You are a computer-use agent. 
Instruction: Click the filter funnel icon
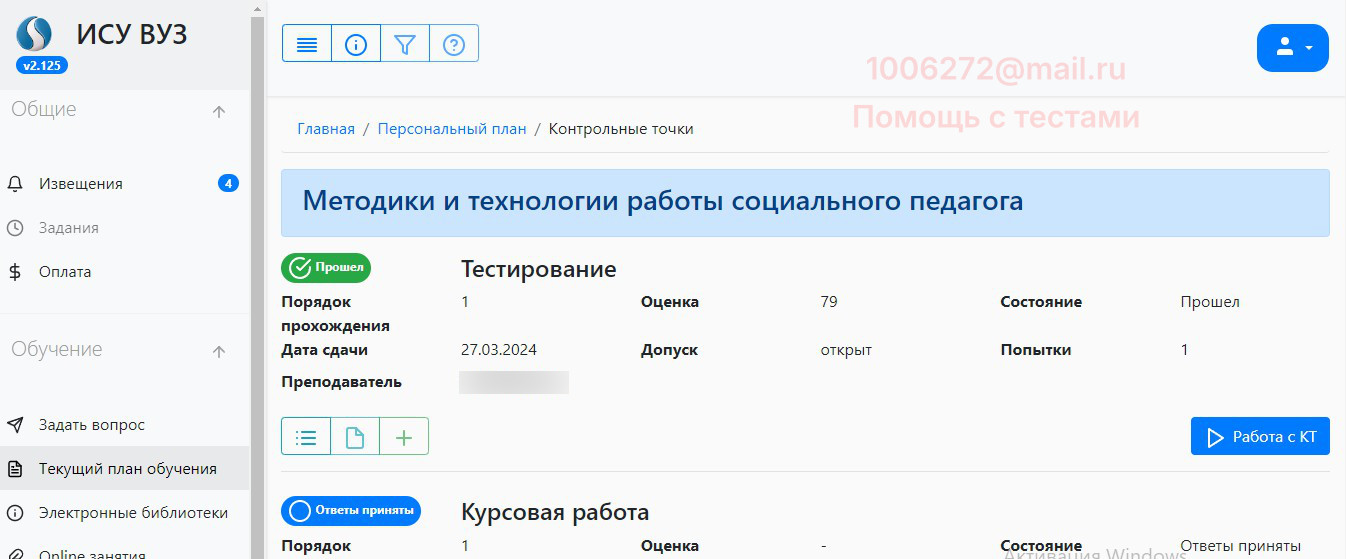click(405, 44)
